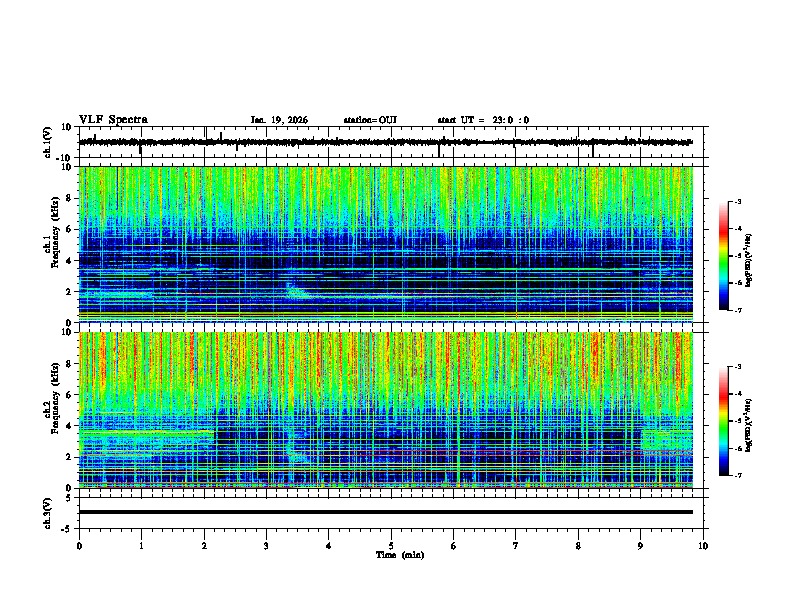Click inside the ch.2 spectrogram panel
The image size is (792, 612).
[386, 410]
